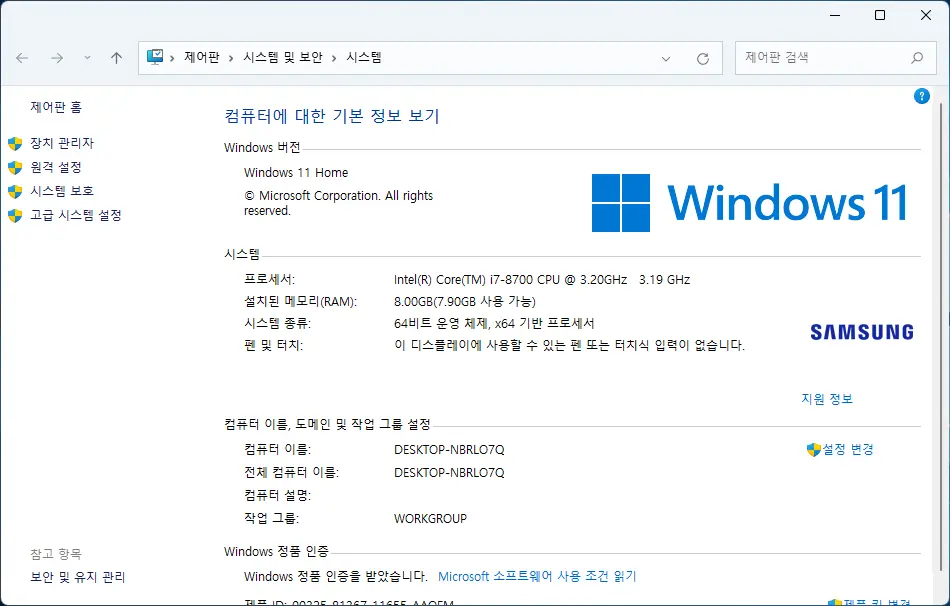The image size is (950, 606).
Task: Click the 64비트 운영 체제 system type value
Action: (494, 323)
